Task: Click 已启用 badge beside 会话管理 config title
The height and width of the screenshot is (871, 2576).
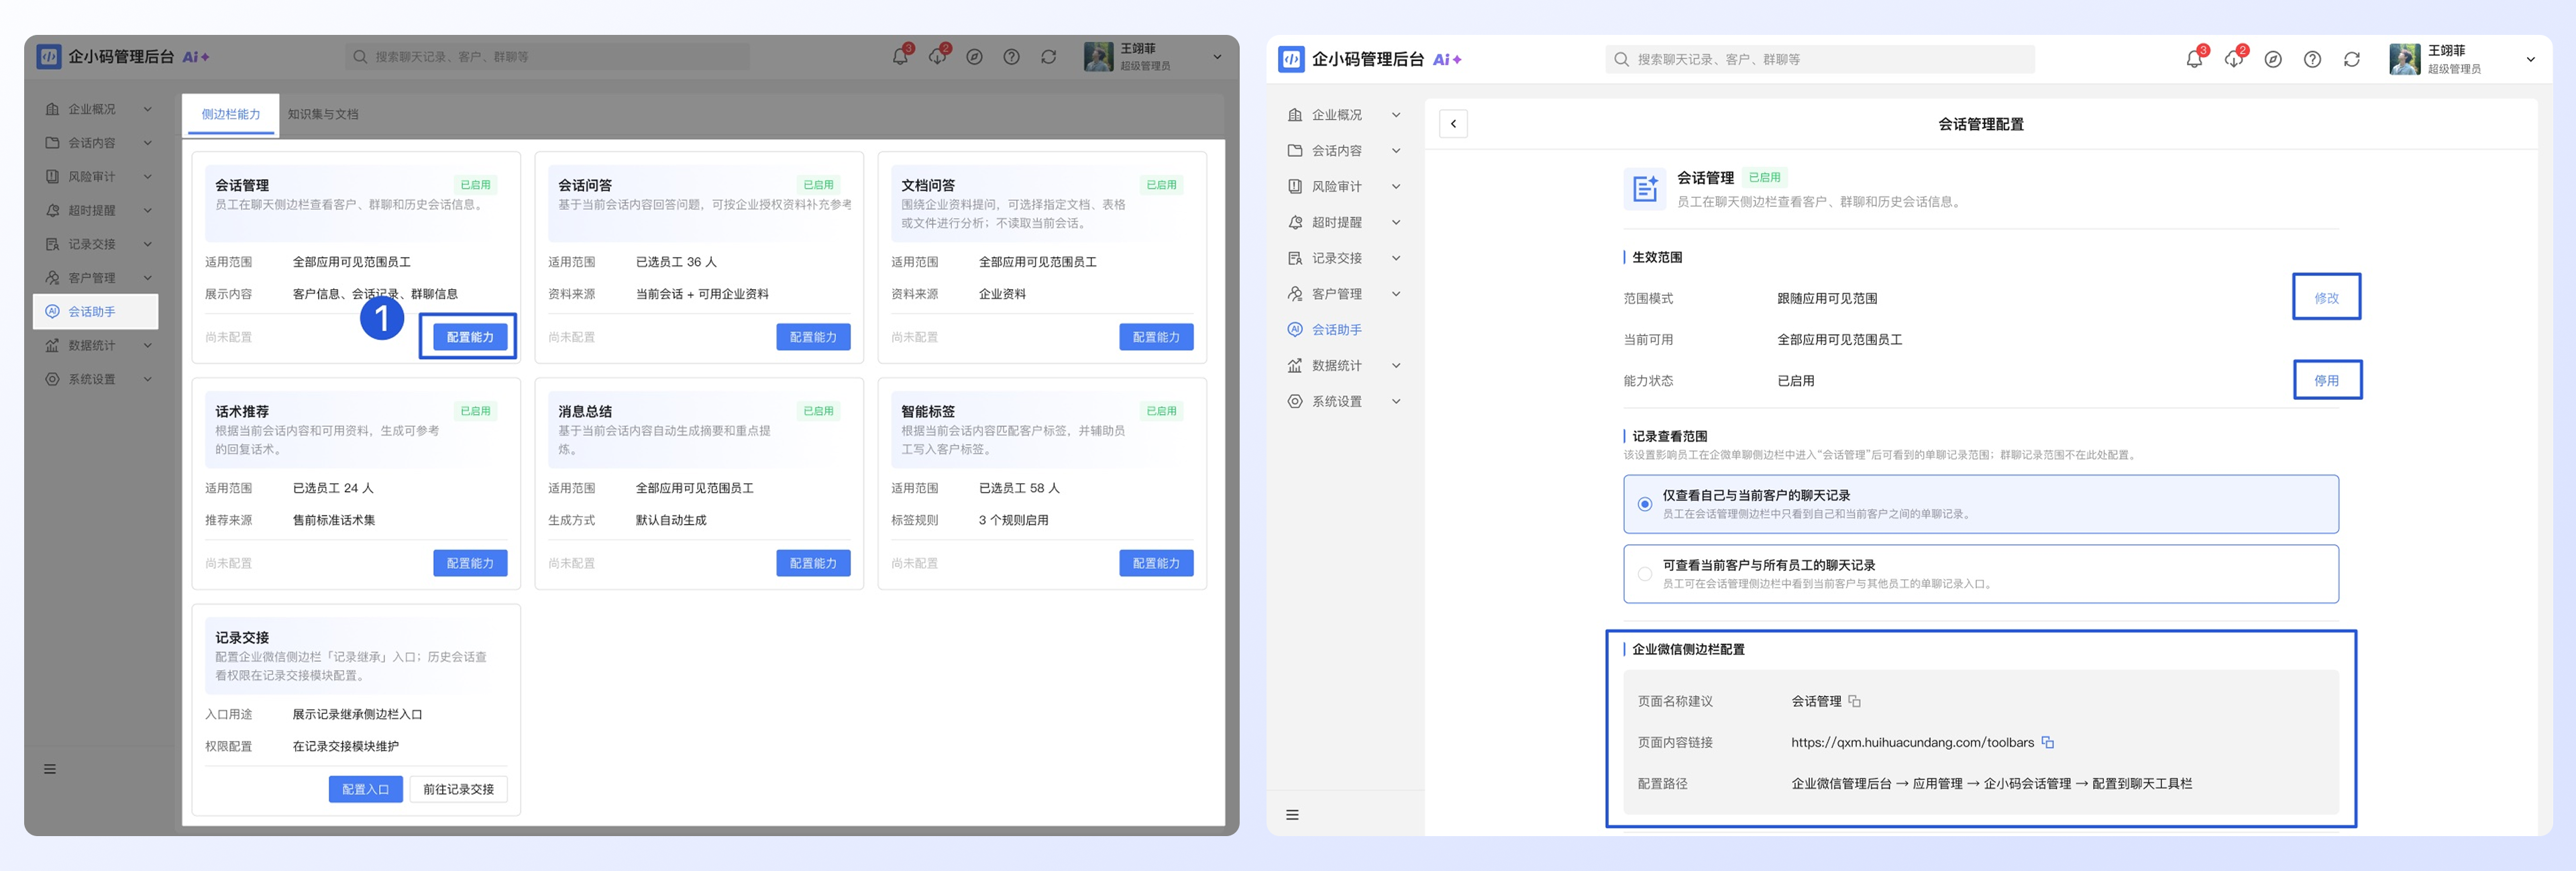Action: (x=1764, y=177)
